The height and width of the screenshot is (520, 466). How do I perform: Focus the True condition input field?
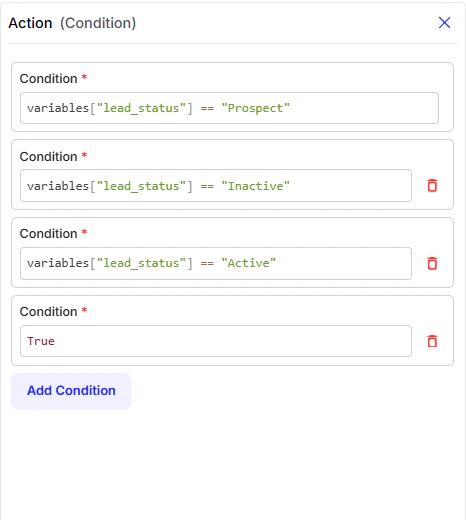coord(216,341)
